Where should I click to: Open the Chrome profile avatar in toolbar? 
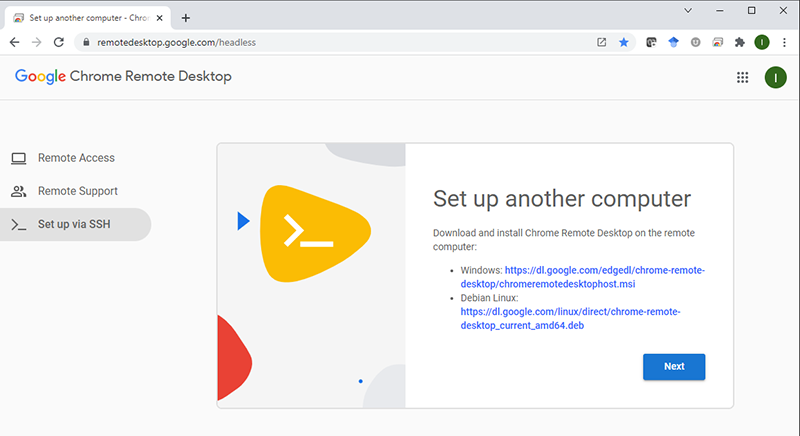pyautogui.click(x=762, y=42)
